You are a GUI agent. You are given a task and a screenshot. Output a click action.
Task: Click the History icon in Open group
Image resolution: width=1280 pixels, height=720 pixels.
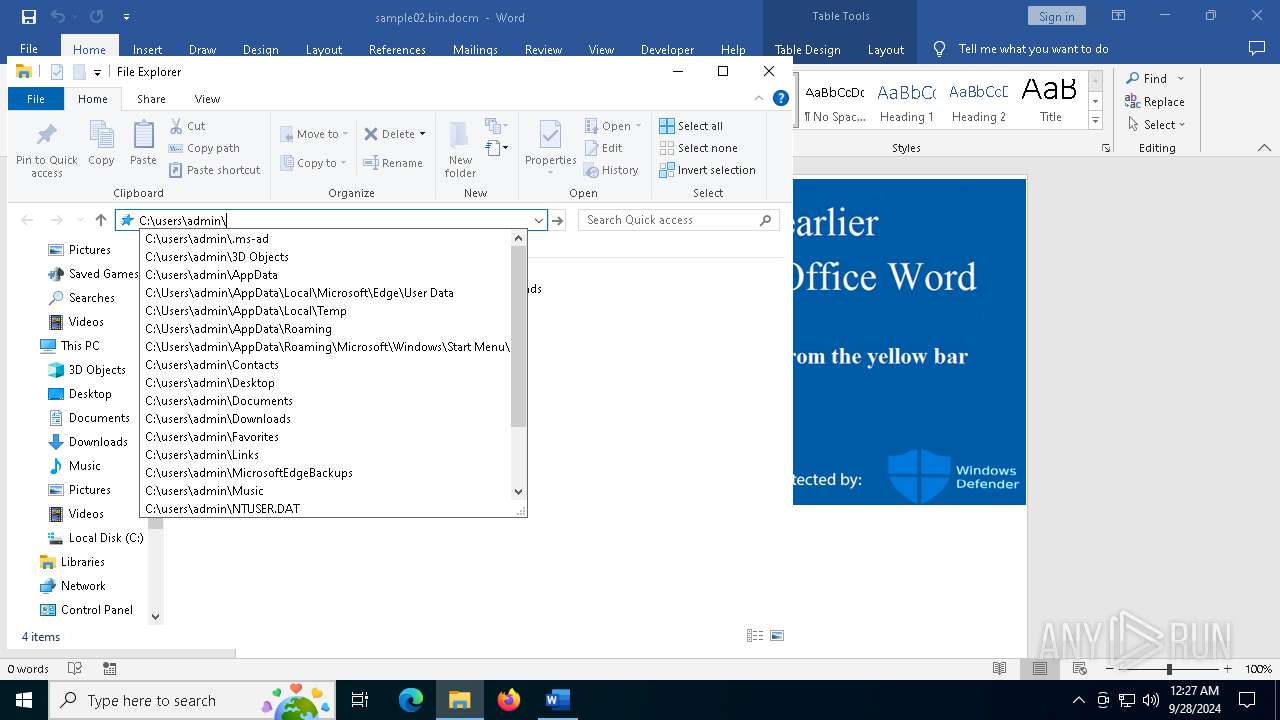coord(591,170)
